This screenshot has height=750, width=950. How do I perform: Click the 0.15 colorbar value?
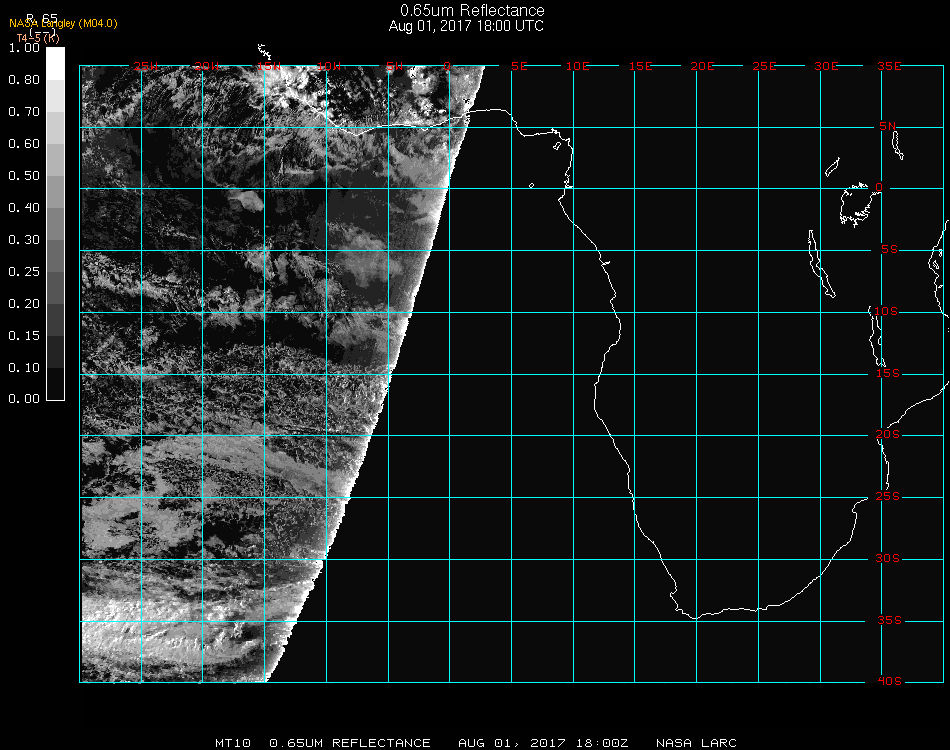[24, 336]
